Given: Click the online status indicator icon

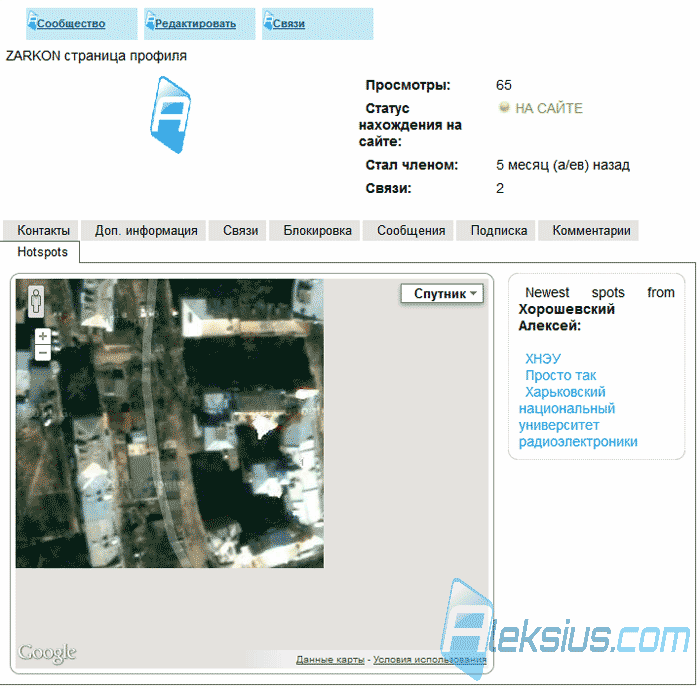Looking at the screenshot, I should click(x=504, y=108).
